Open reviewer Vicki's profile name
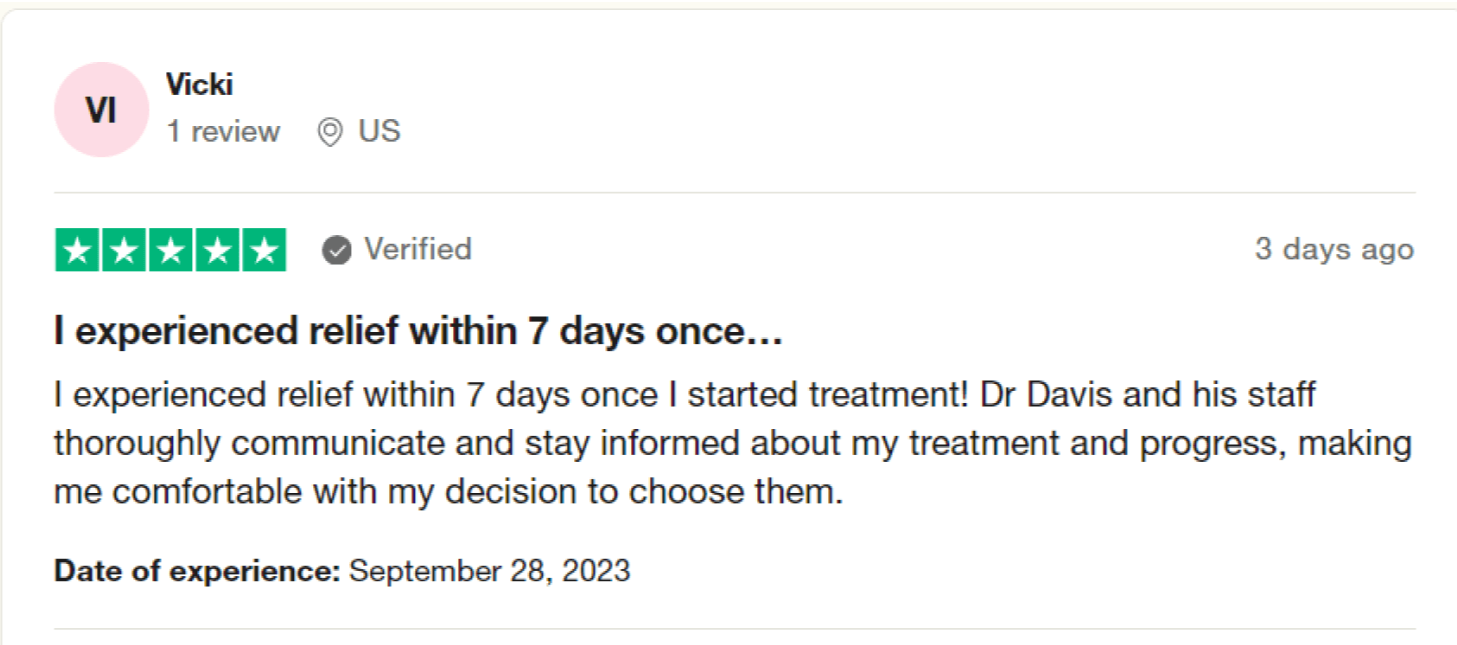Image resolution: width=1457 pixels, height=645 pixels. click(x=199, y=85)
